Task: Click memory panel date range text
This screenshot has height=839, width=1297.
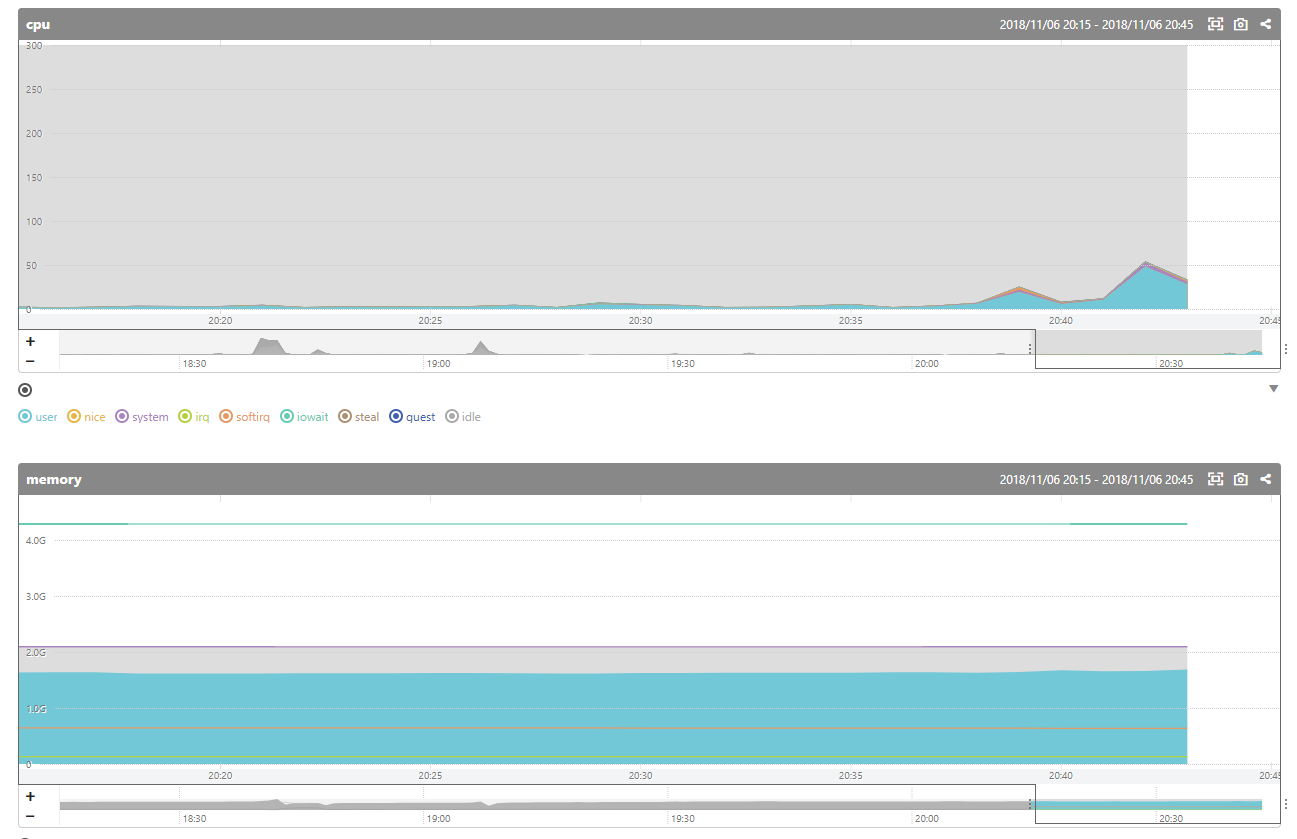Action: [x=1096, y=479]
